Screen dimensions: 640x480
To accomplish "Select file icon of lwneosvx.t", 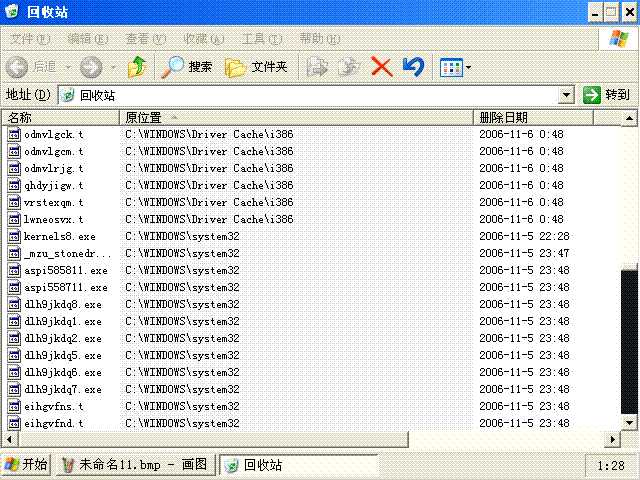I will 14,219.
